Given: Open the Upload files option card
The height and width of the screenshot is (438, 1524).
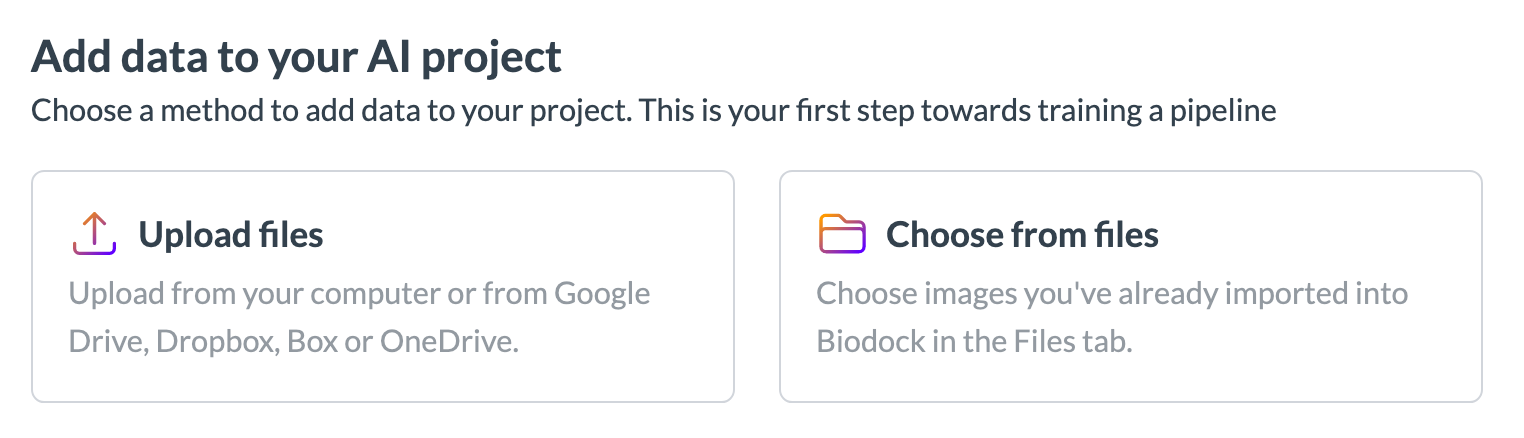Looking at the screenshot, I should point(383,287).
